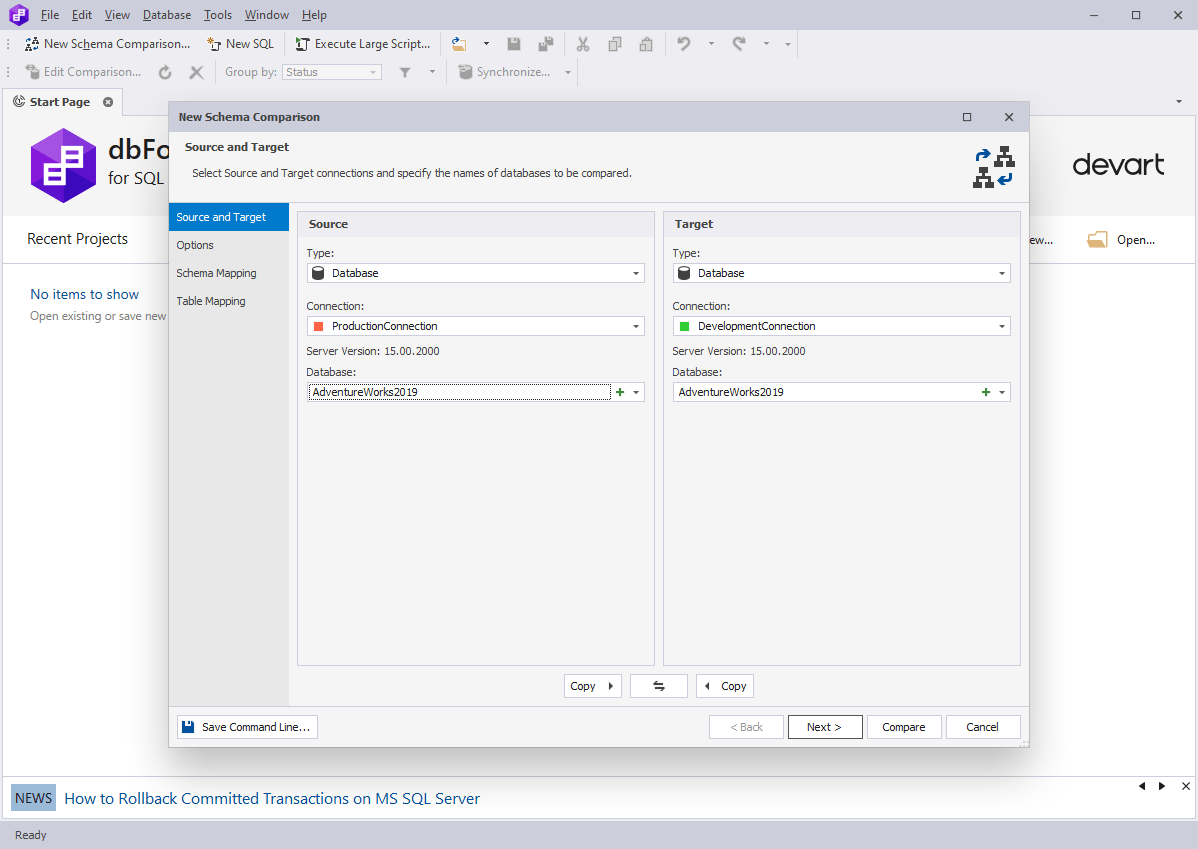Click the Compare button
This screenshot has width=1198, height=849.
(x=903, y=727)
